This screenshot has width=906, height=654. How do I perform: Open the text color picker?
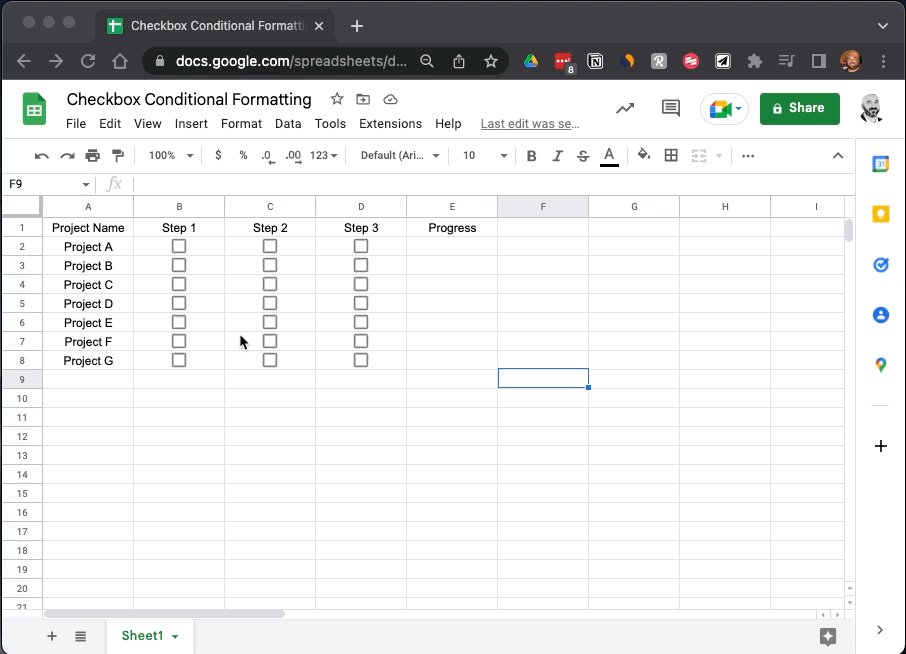[609, 155]
